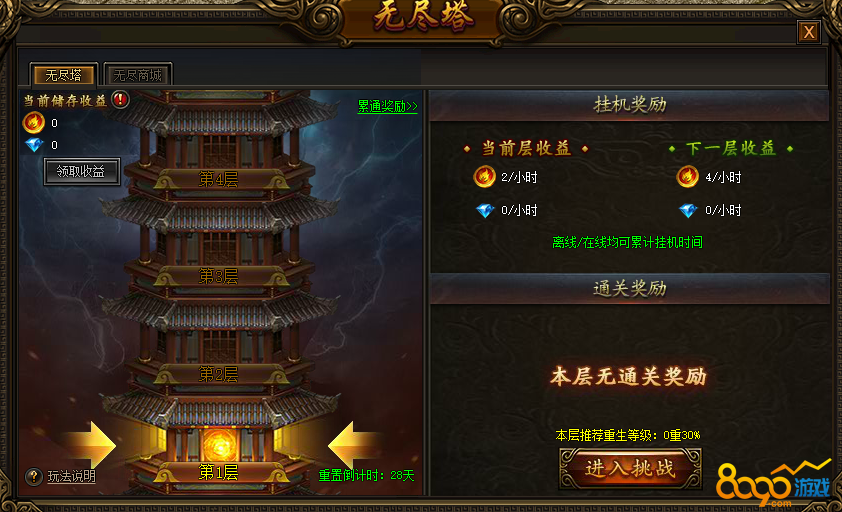Screen dimensions: 842x512
Task: Click next floor flame coin icon
Action: [687, 176]
